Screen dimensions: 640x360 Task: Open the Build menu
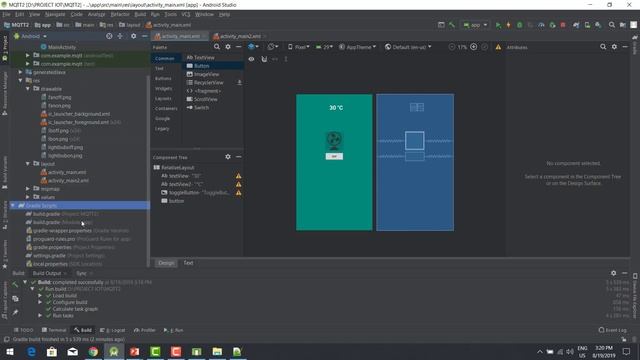[x=140, y=14]
